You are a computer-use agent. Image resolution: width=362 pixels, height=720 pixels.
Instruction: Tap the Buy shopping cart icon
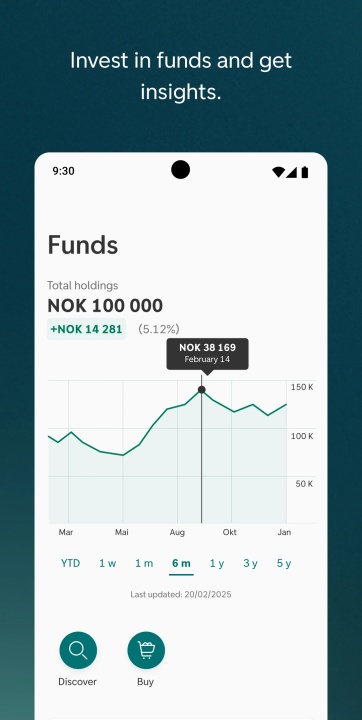tap(146, 650)
